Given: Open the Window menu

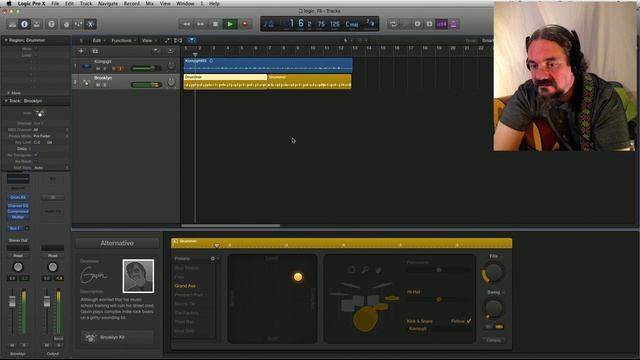Looking at the screenshot, I should pyautogui.click(x=185, y=3).
